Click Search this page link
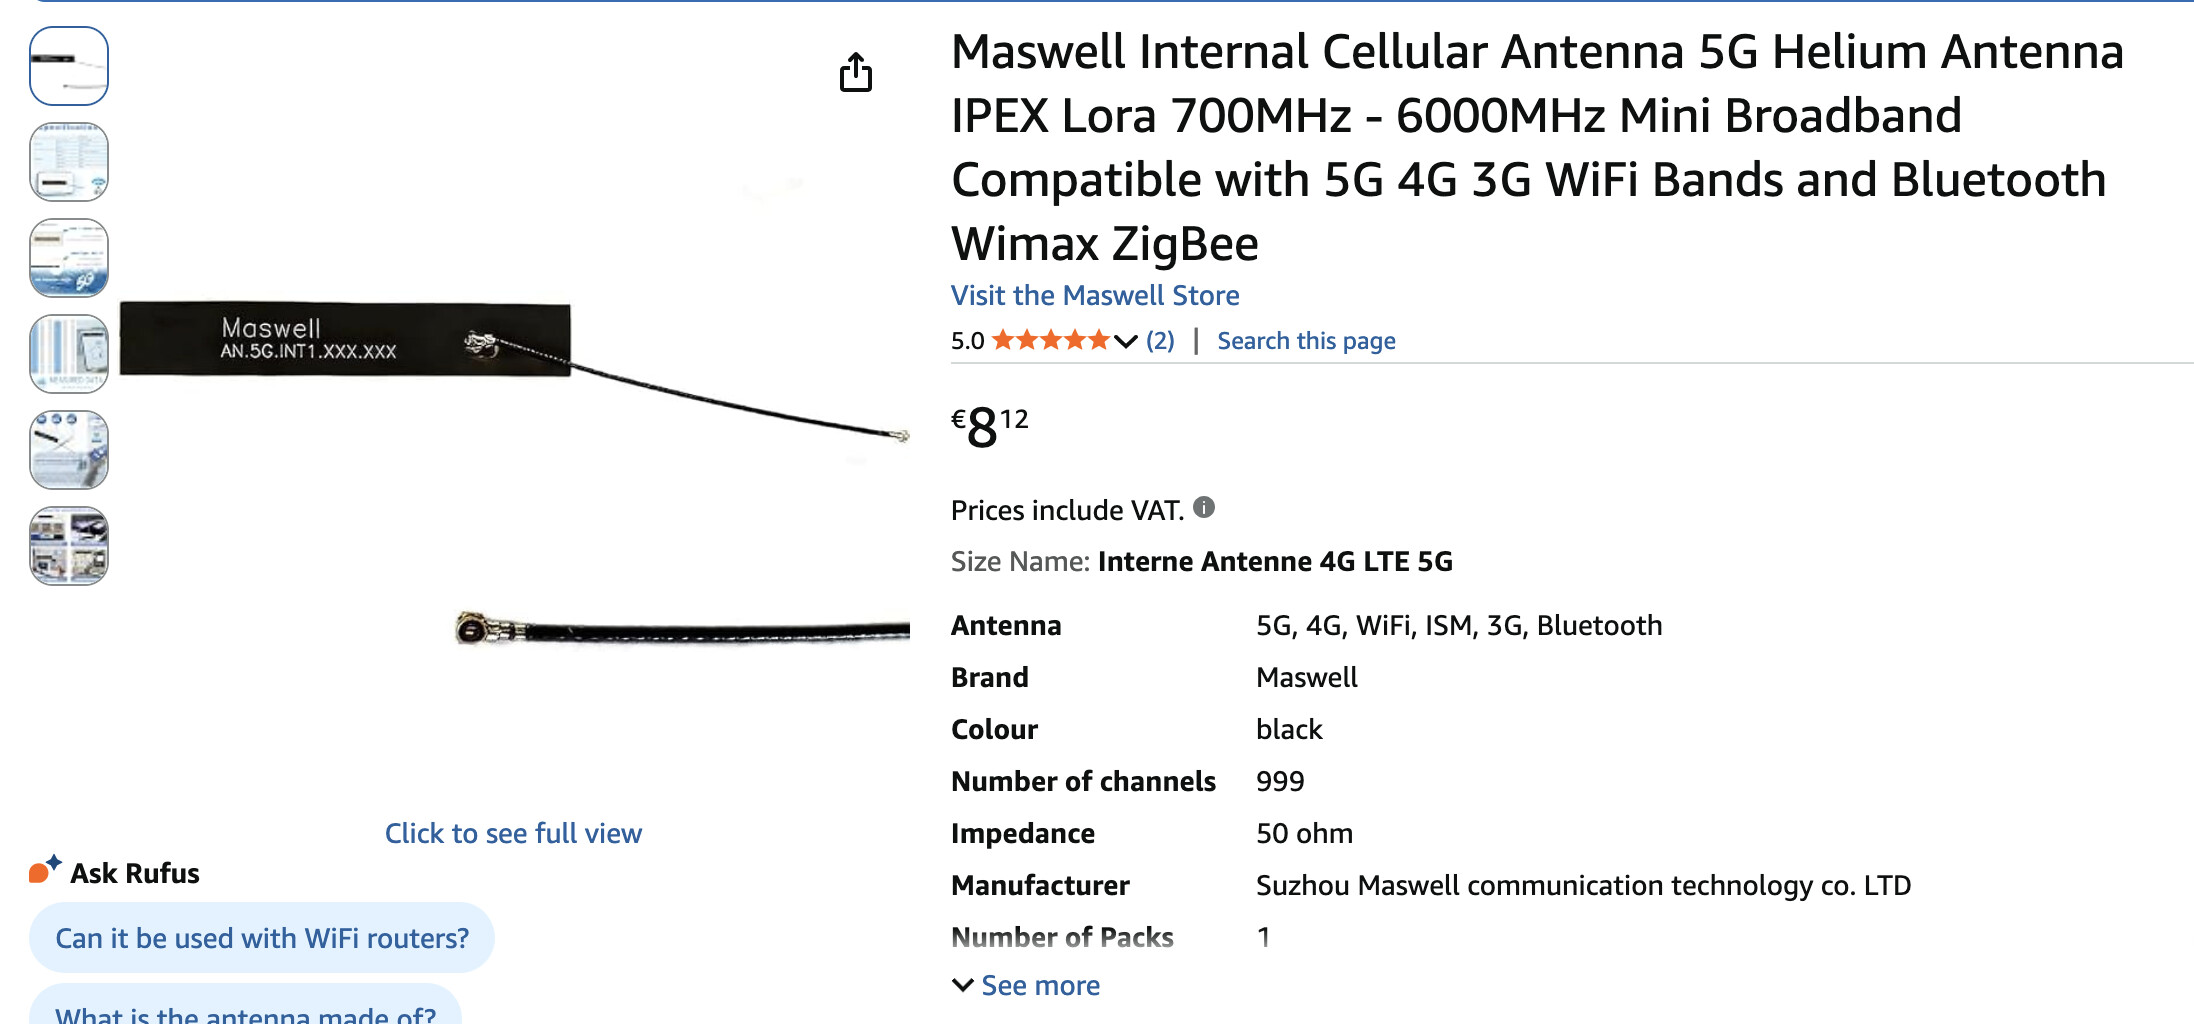 pos(1306,341)
